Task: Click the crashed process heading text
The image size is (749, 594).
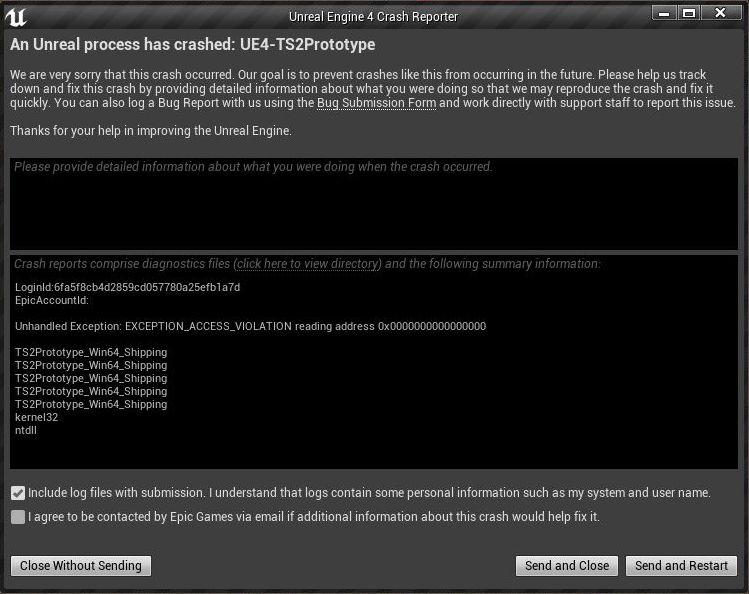Action: click(192, 45)
